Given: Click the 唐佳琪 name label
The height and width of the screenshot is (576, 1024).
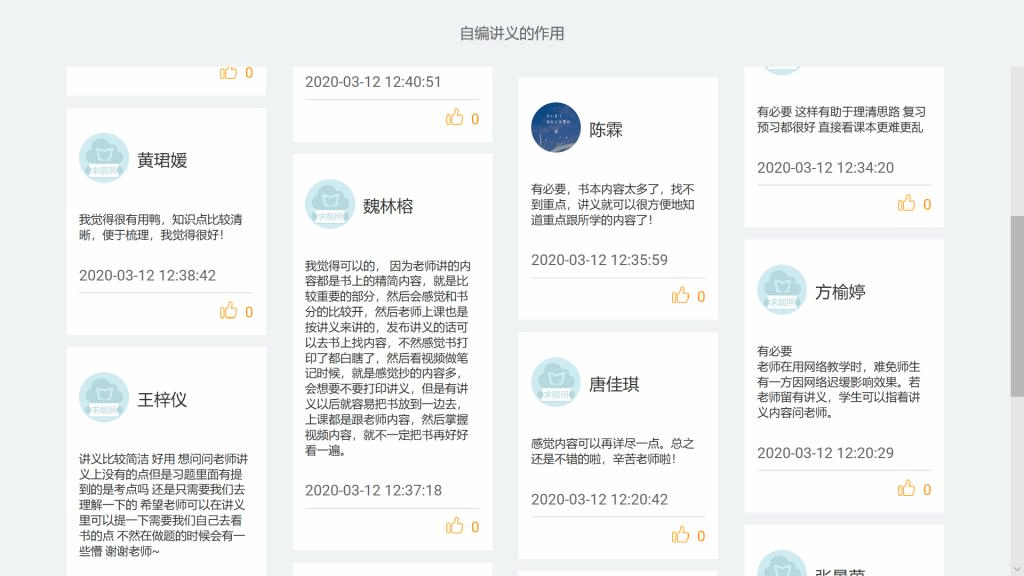Looking at the screenshot, I should pos(614,384).
